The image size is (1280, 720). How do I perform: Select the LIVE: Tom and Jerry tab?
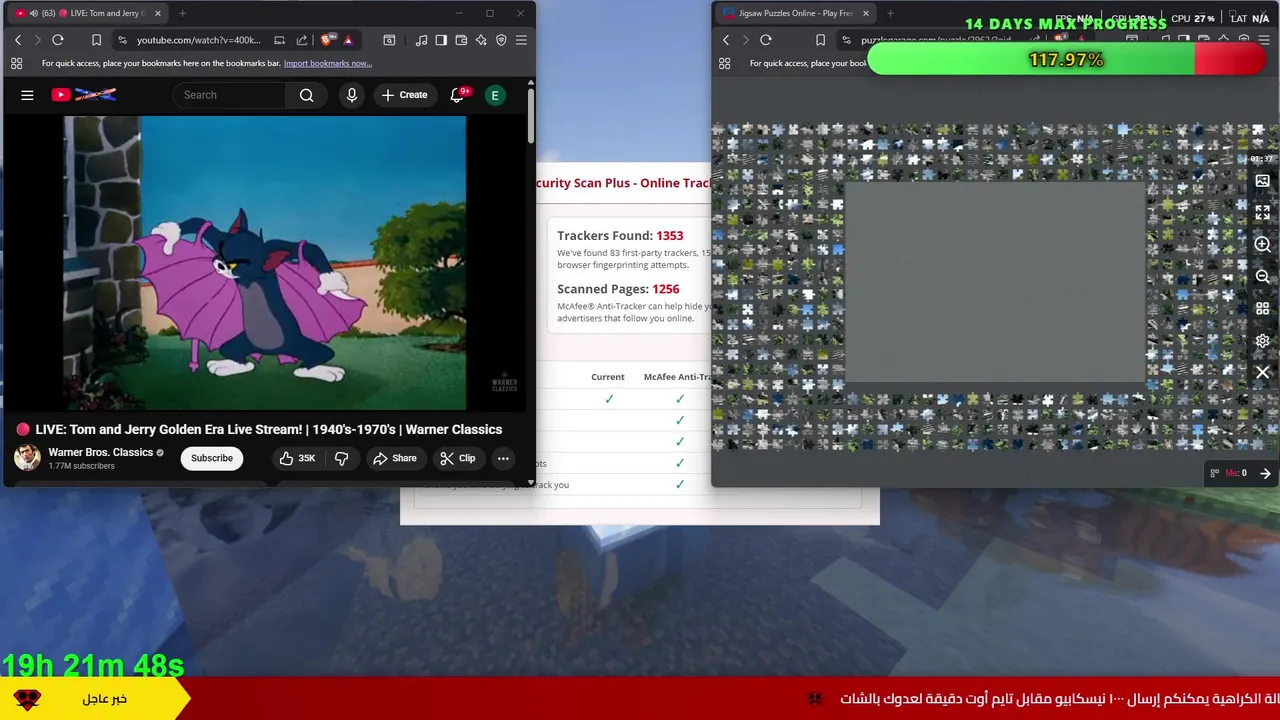tap(87, 13)
